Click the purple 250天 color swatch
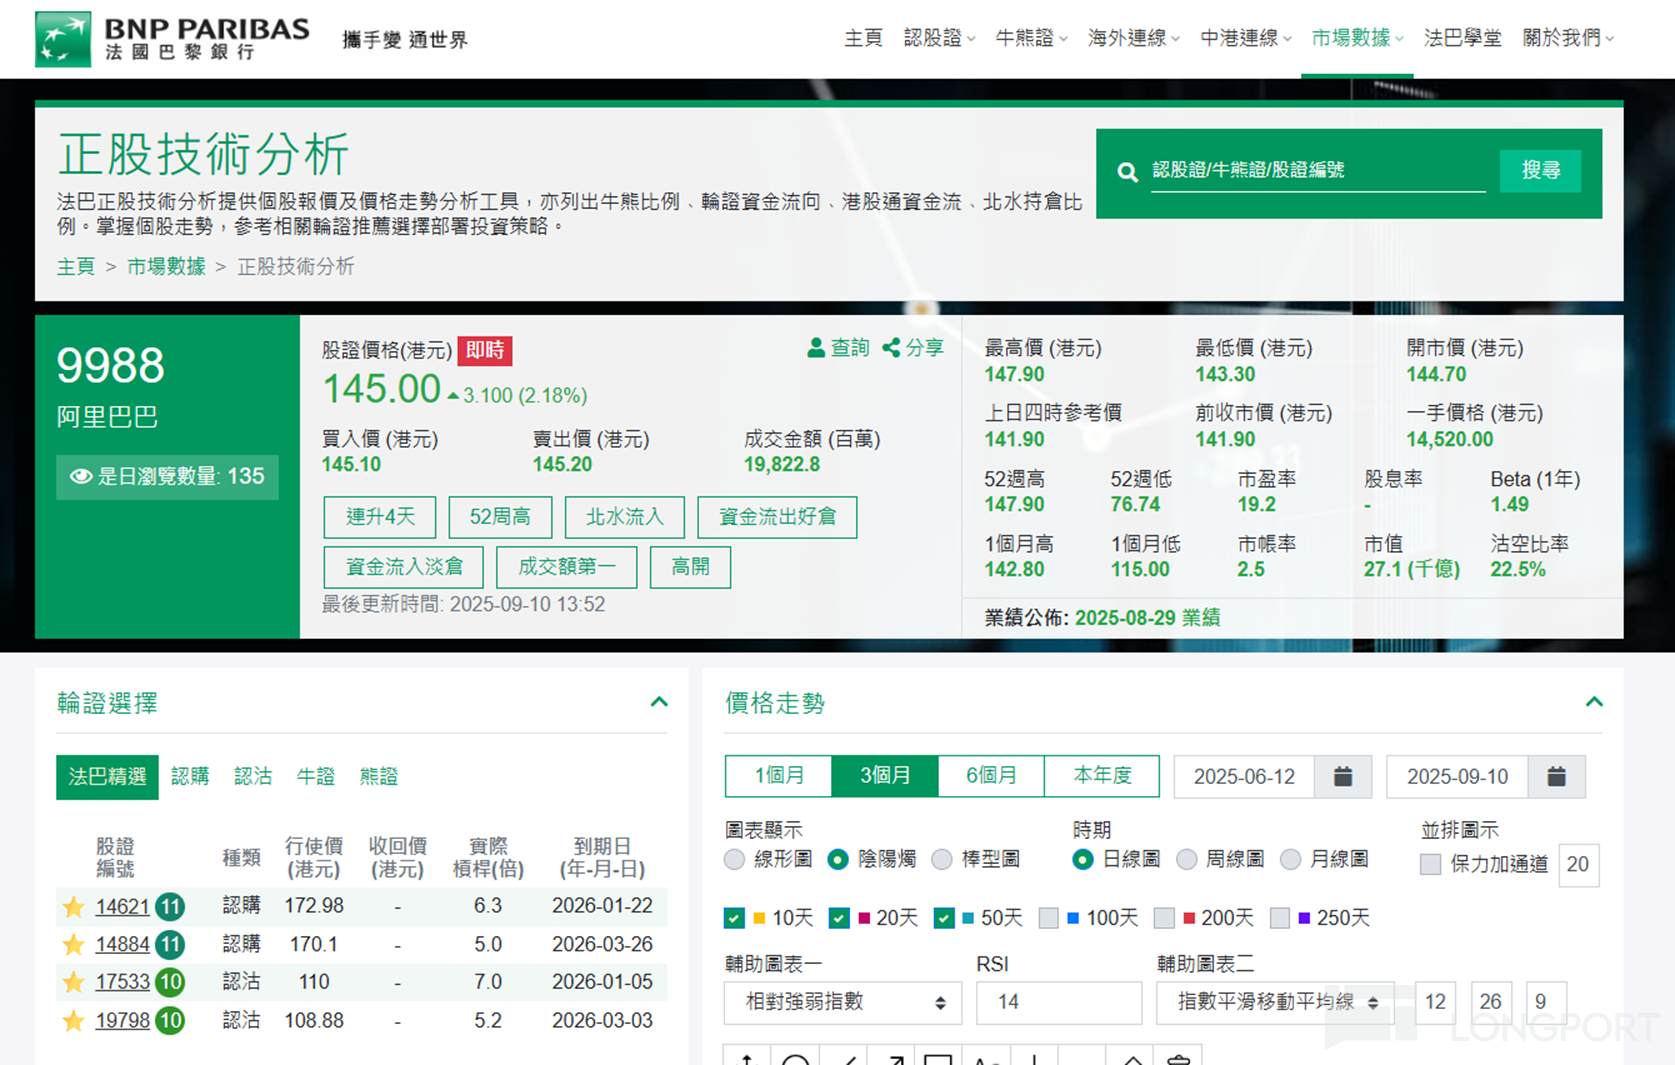Screen dimensions: 1675x1065 pos(1304,918)
